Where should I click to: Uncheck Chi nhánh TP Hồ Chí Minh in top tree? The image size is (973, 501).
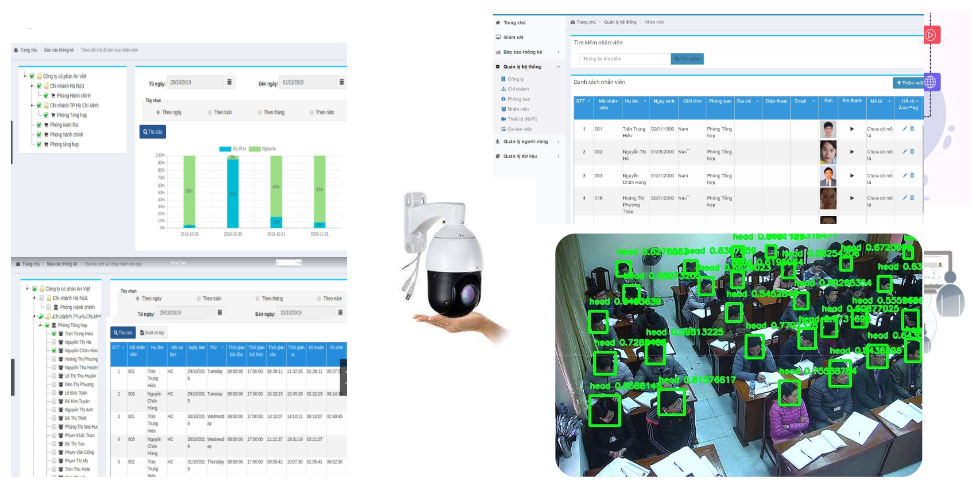click(x=41, y=105)
